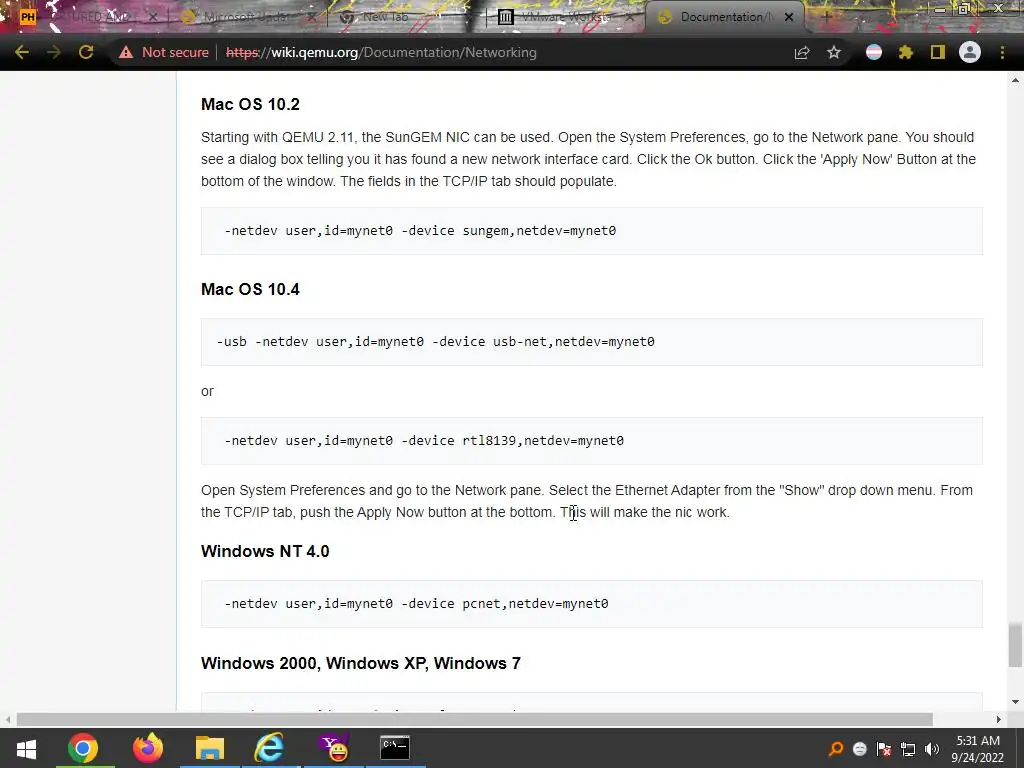Open Yahoo Messenger from the taskbar

pos(334,748)
